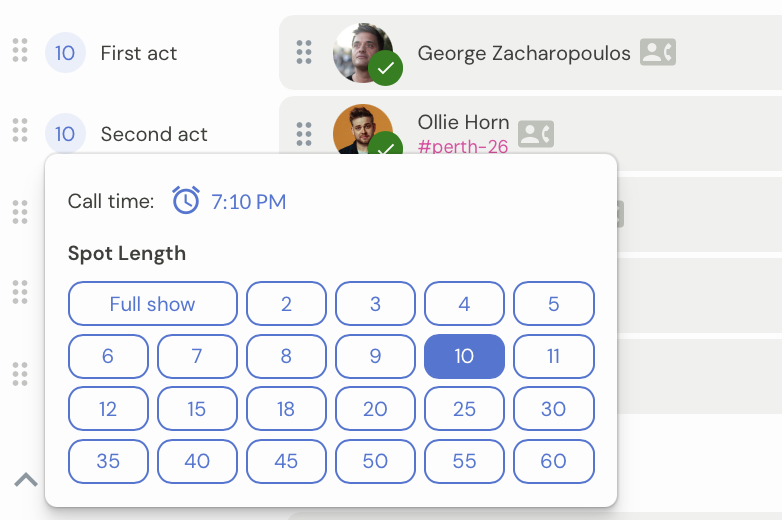Pick the 45 minute spot length

point(286,461)
